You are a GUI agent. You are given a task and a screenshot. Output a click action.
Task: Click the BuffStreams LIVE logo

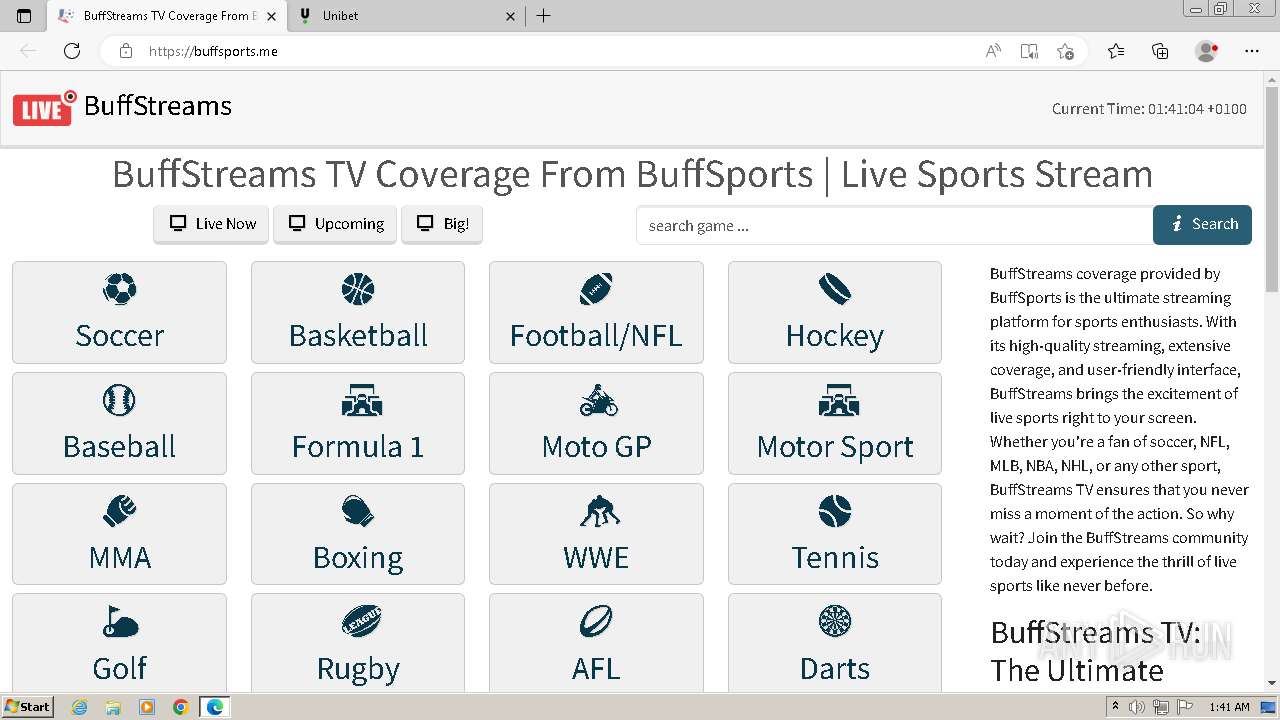click(45, 108)
